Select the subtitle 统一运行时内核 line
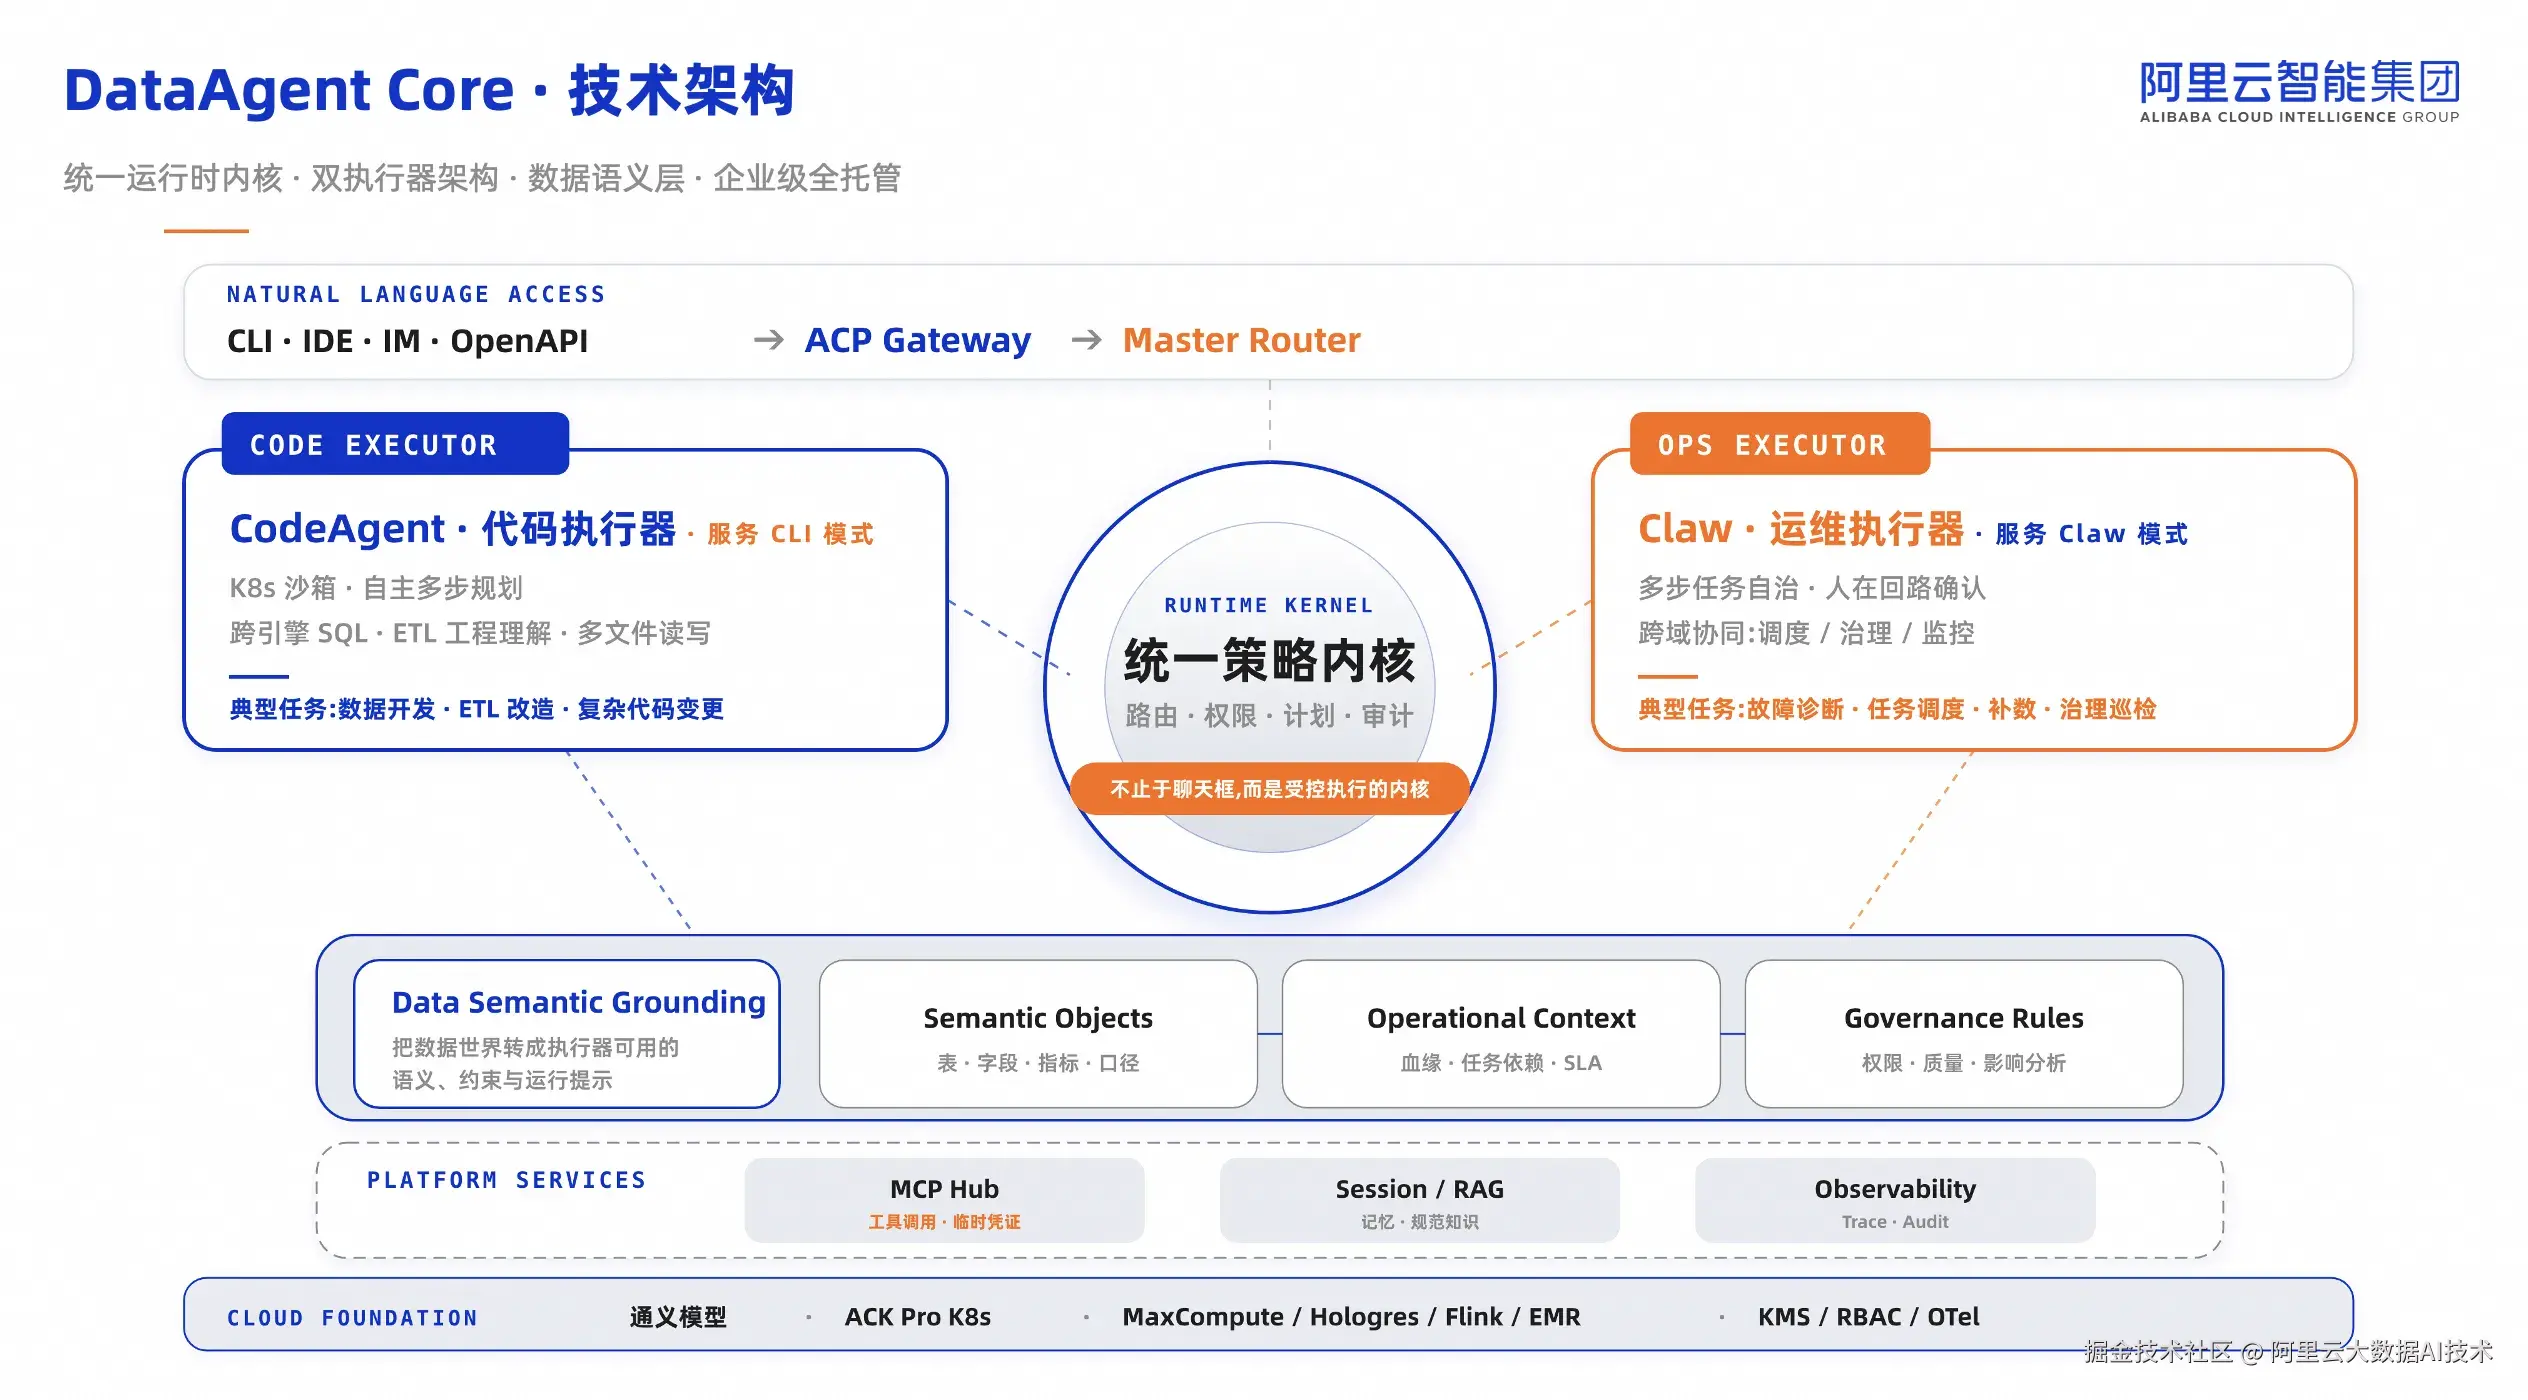 point(482,178)
